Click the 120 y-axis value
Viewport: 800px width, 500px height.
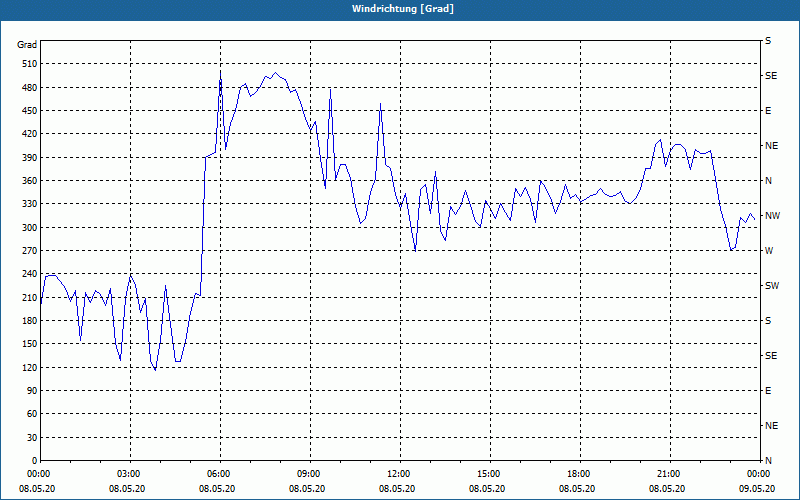pos(30,367)
